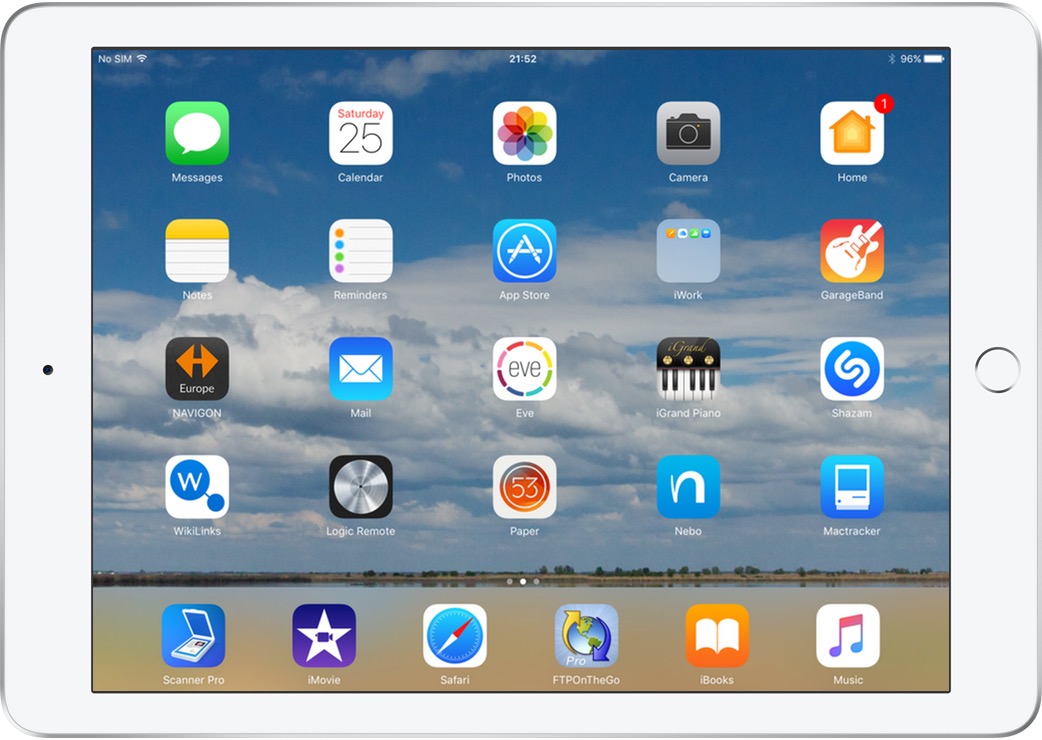Open the Calendar app showing Saturday 25
Screen dimensions: 1042x740
[x=360, y=133]
